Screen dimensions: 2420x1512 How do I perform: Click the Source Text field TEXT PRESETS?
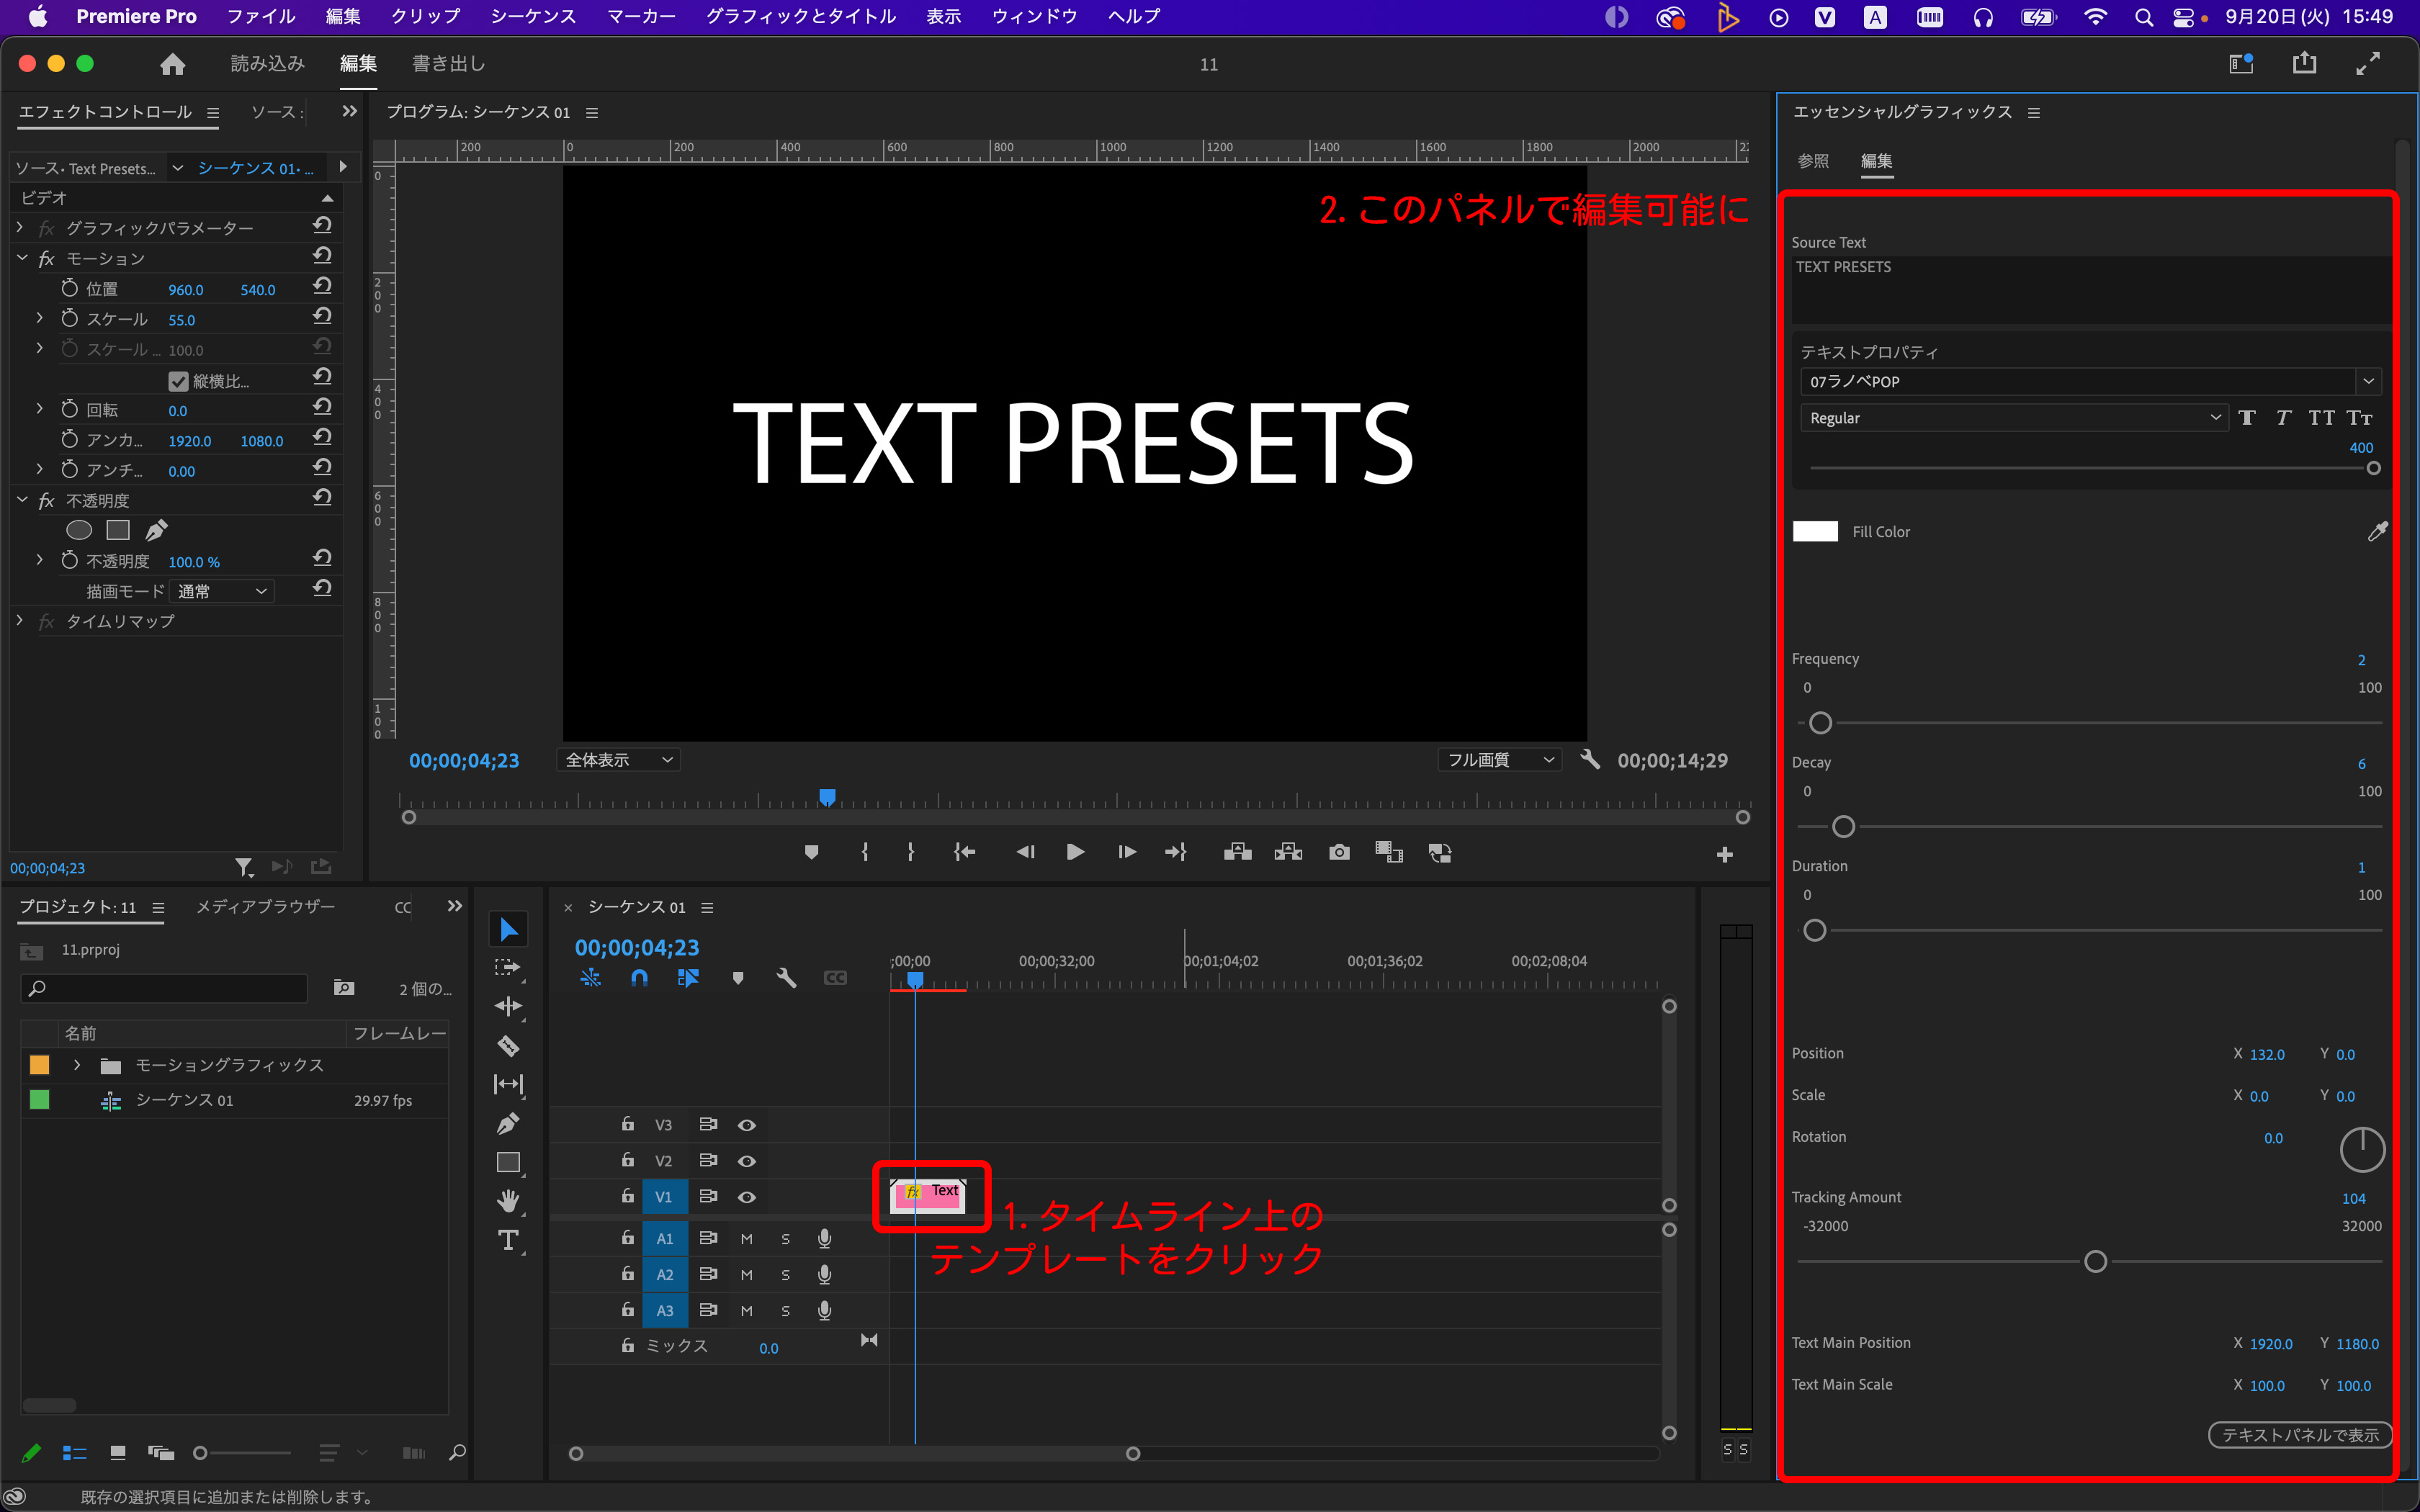[x=2090, y=289]
